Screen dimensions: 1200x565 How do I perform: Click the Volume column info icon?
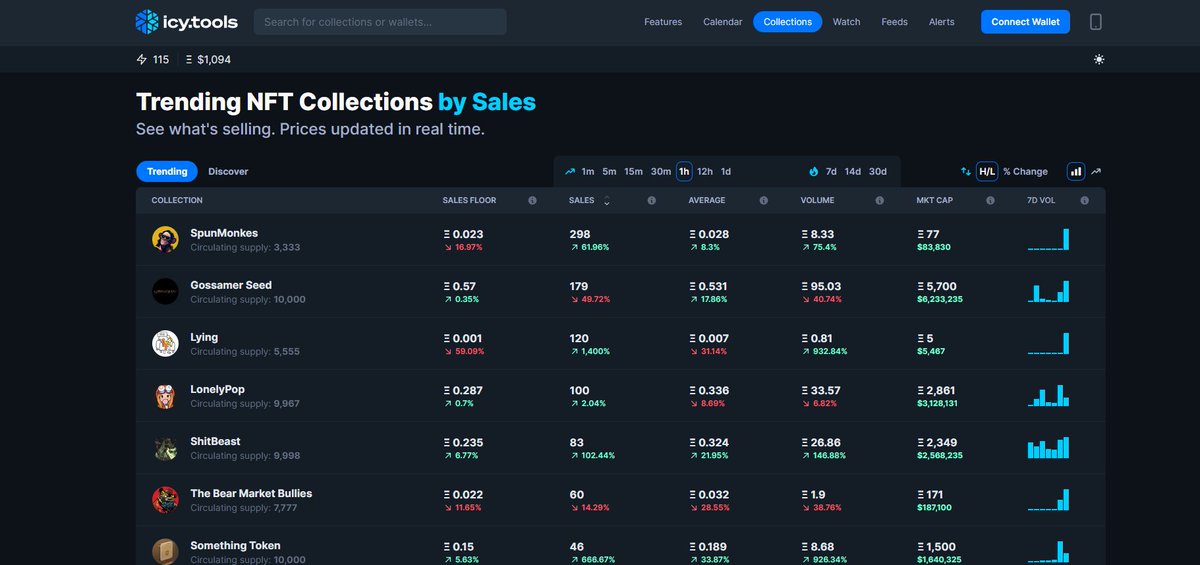879,201
